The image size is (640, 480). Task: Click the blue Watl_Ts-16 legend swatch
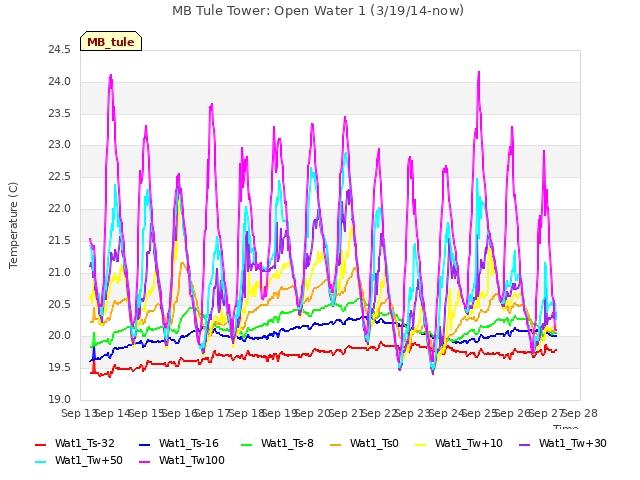click(x=144, y=444)
